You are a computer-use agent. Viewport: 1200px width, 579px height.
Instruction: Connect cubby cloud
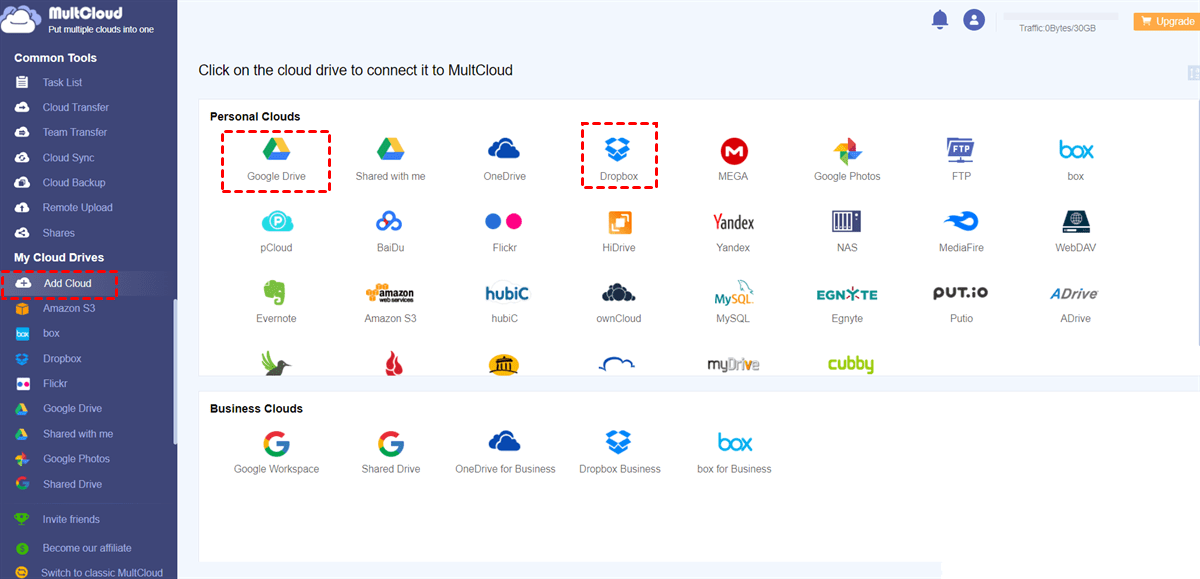tap(850, 364)
